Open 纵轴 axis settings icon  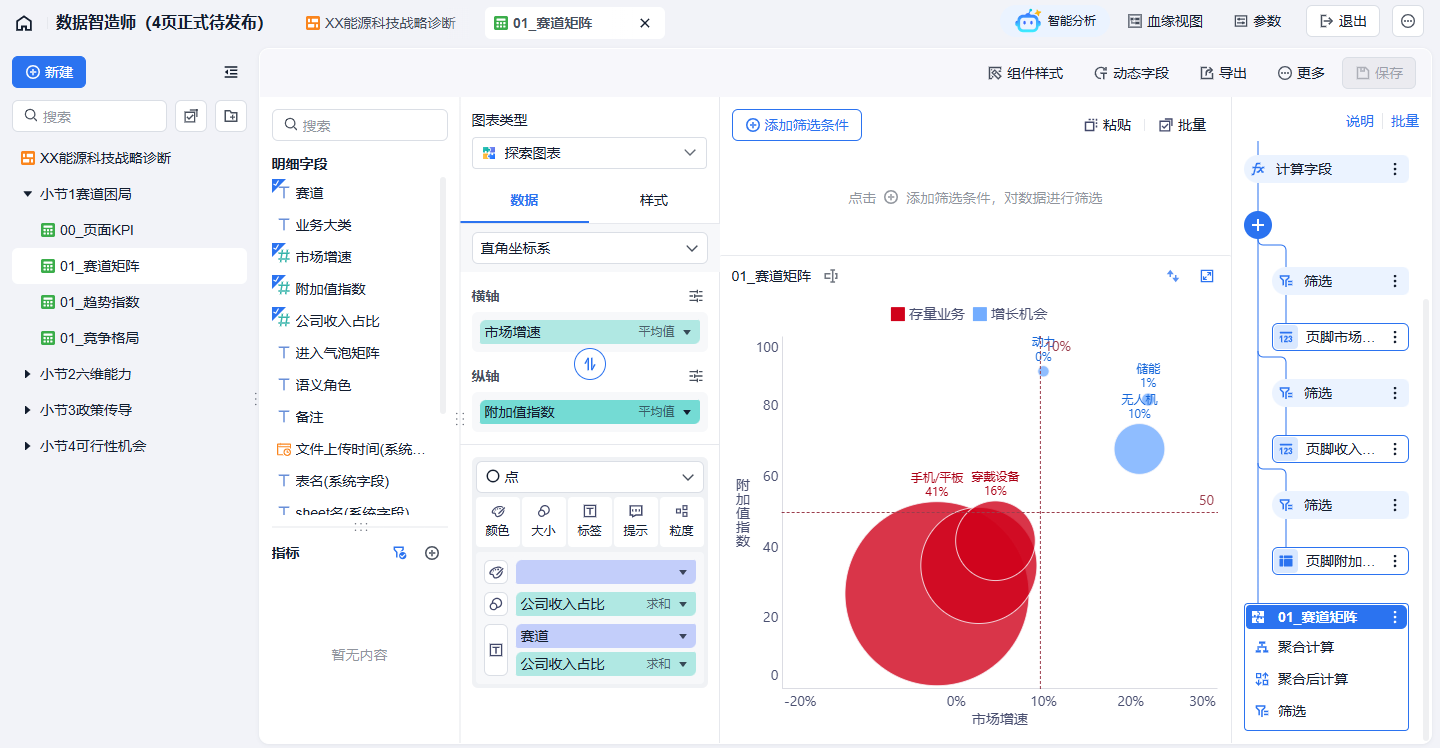coord(696,376)
